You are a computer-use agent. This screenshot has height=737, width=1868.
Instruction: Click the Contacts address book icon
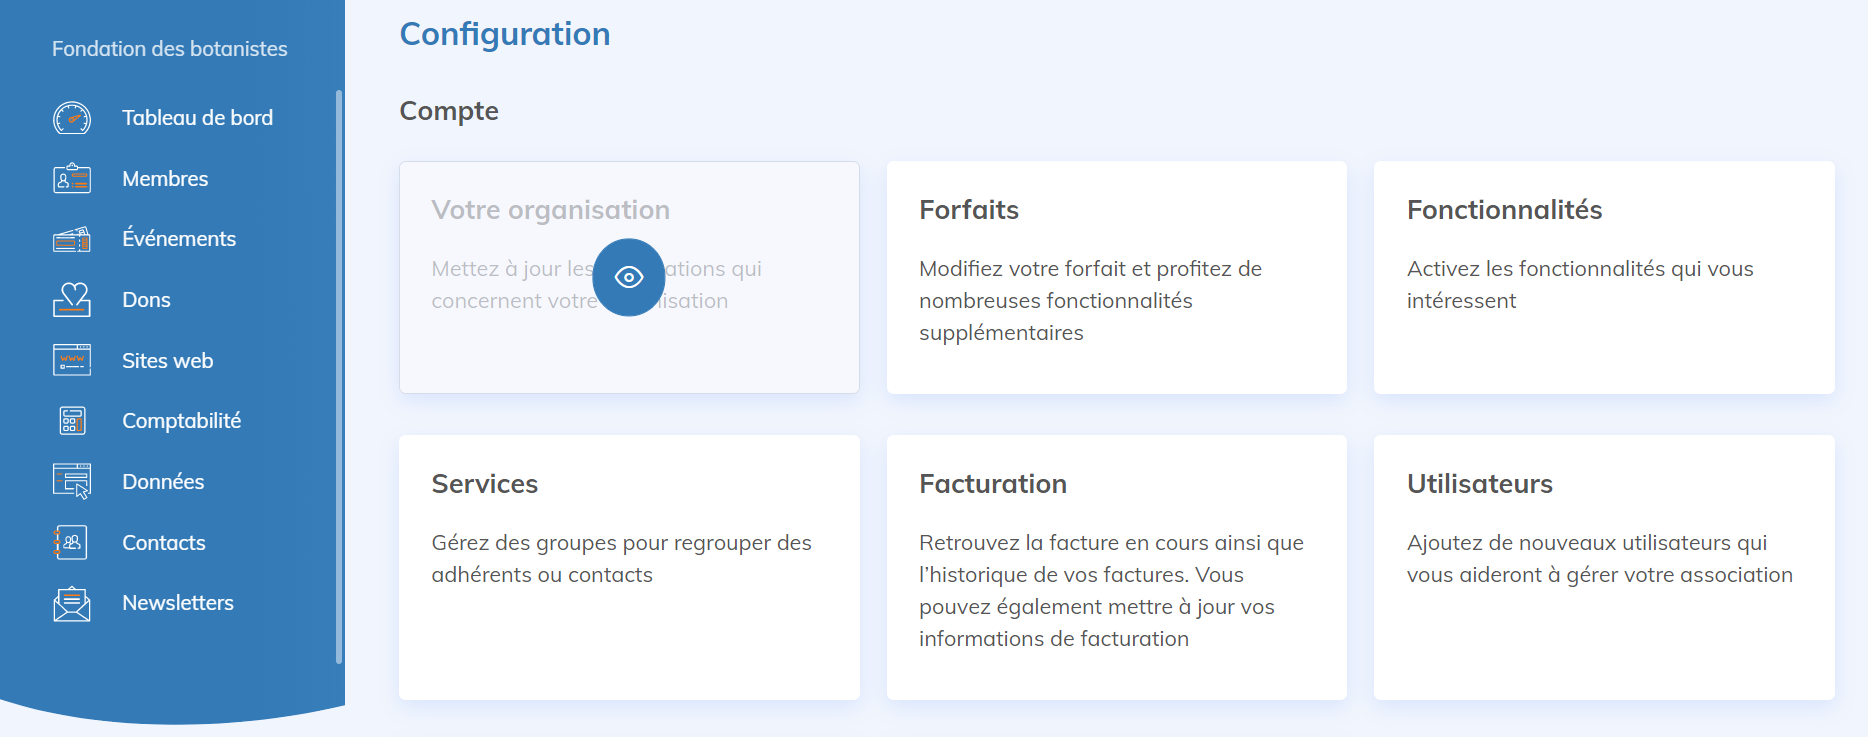tap(72, 542)
